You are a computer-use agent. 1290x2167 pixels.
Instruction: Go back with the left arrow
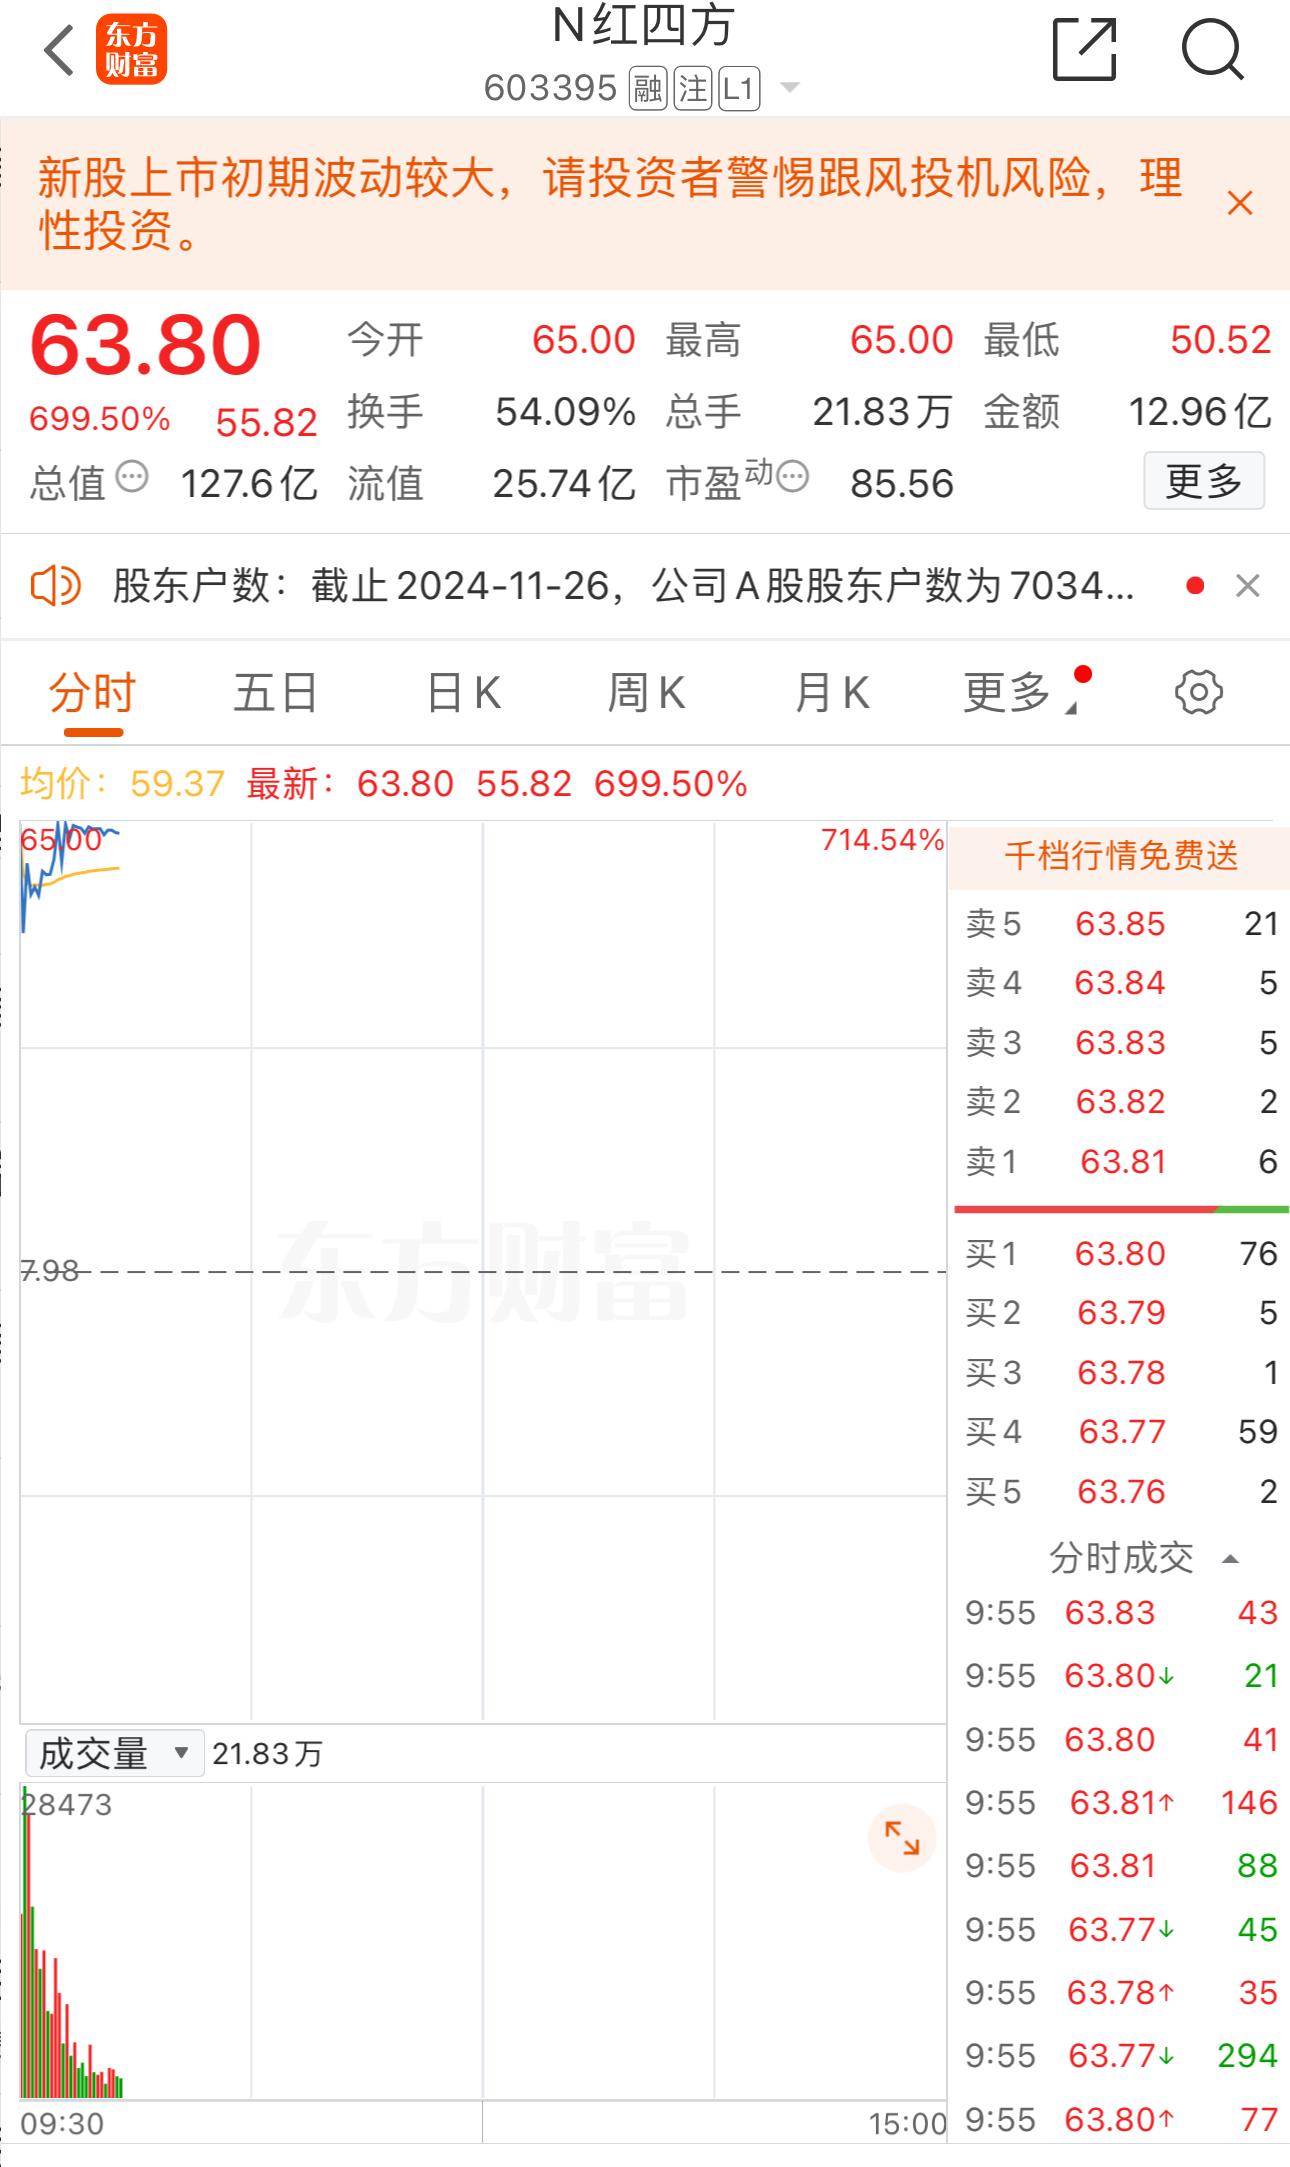[60, 50]
